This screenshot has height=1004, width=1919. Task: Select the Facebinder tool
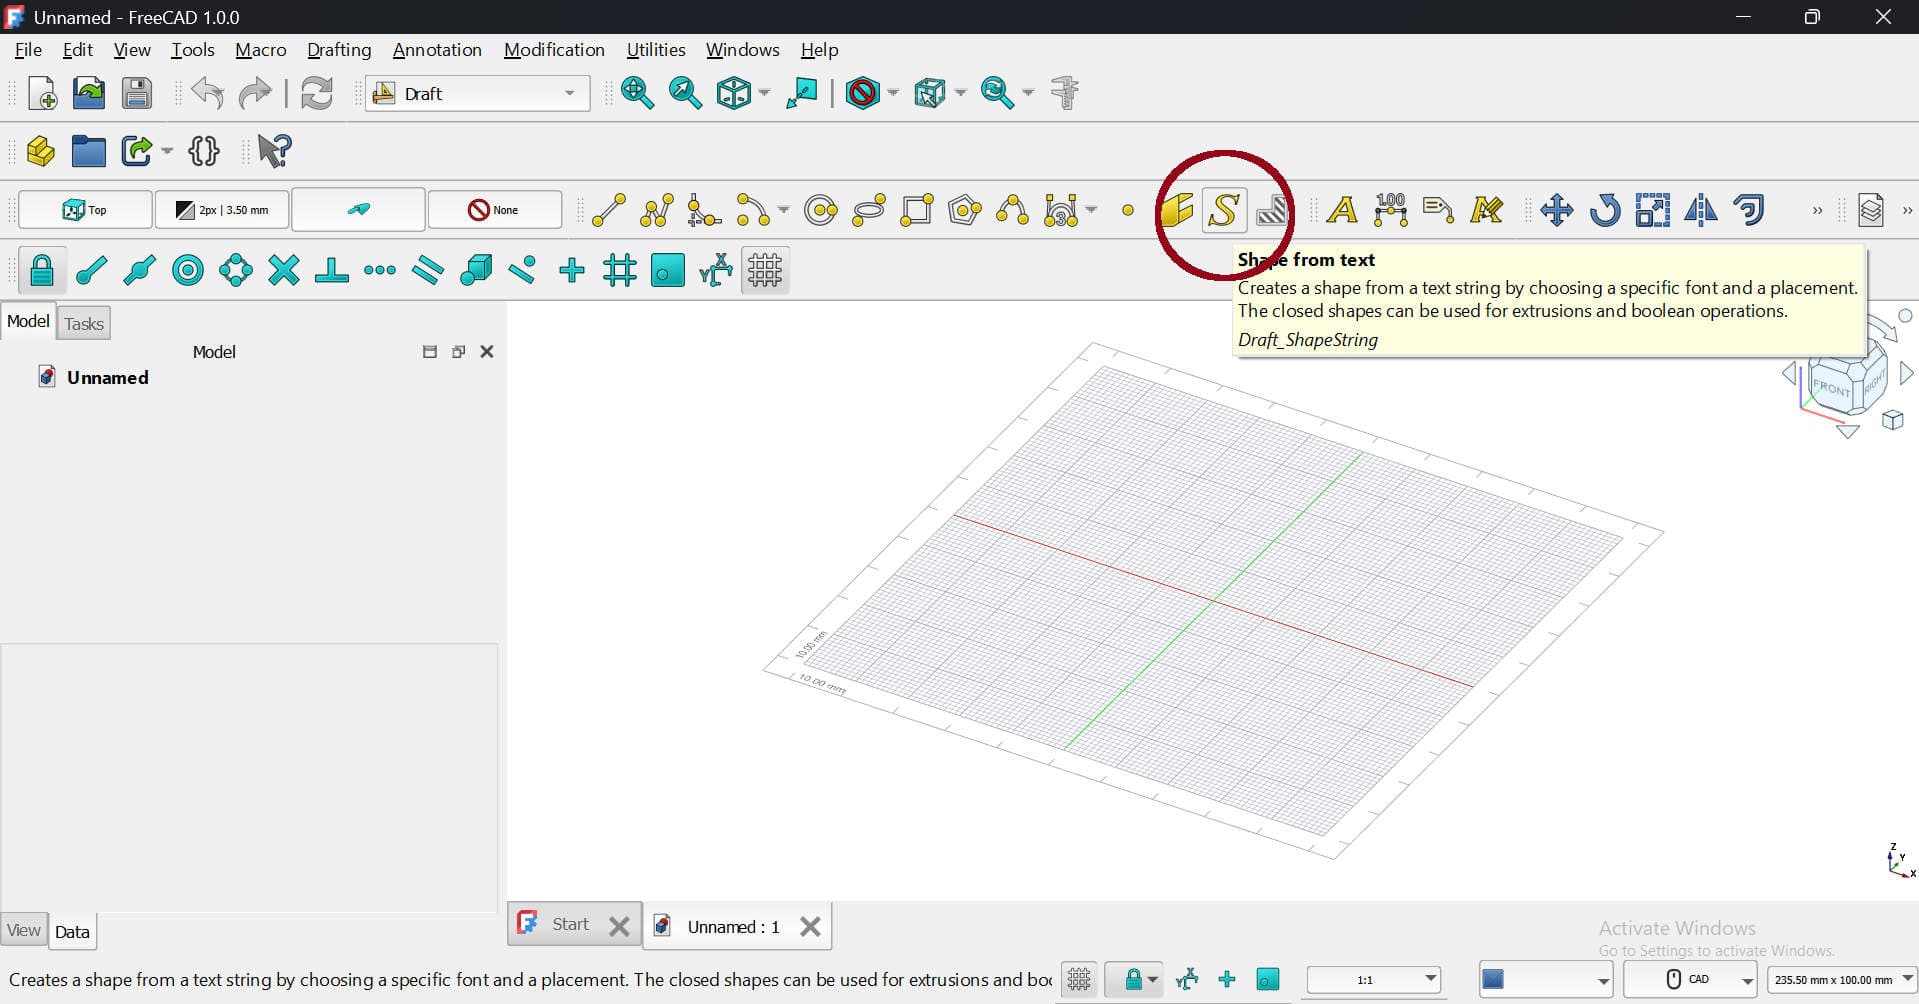[x=1176, y=210]
